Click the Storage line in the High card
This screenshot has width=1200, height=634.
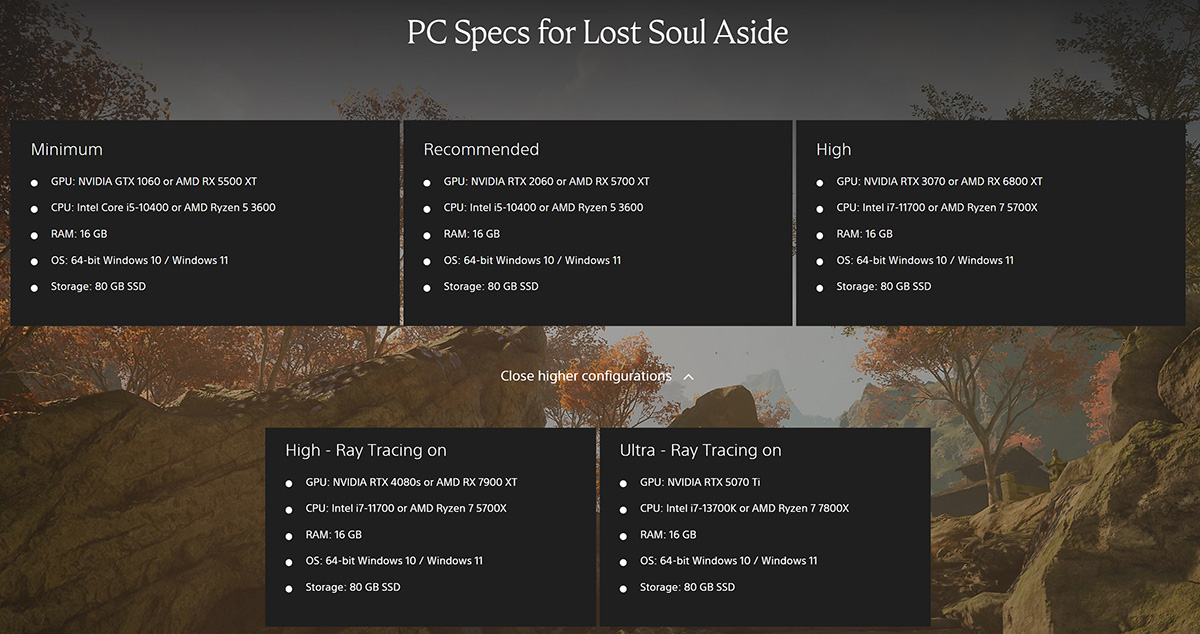(883, 286)
